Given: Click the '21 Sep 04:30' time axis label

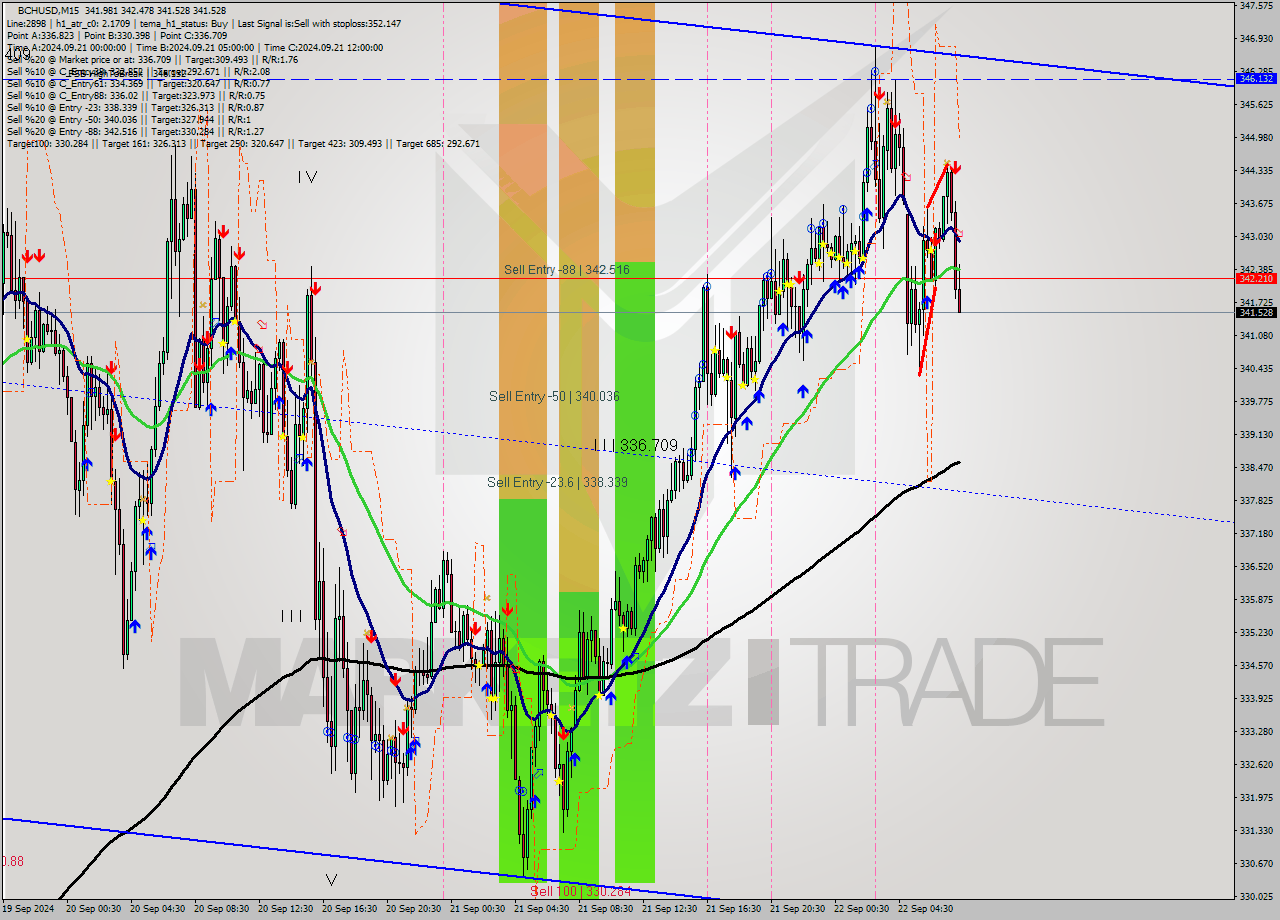Looking at the screenshot, I should [x=541, y=909].
